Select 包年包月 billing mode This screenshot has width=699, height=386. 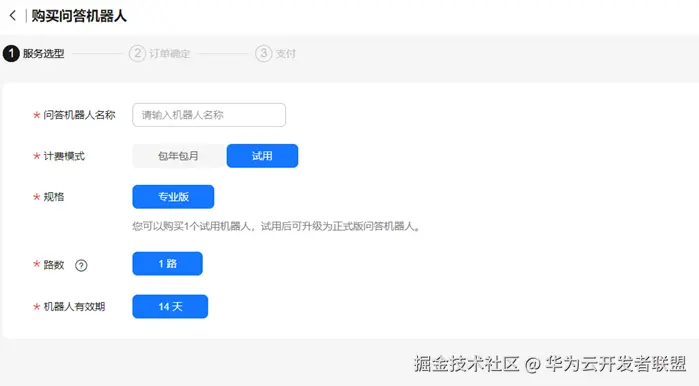pos(178,156)
